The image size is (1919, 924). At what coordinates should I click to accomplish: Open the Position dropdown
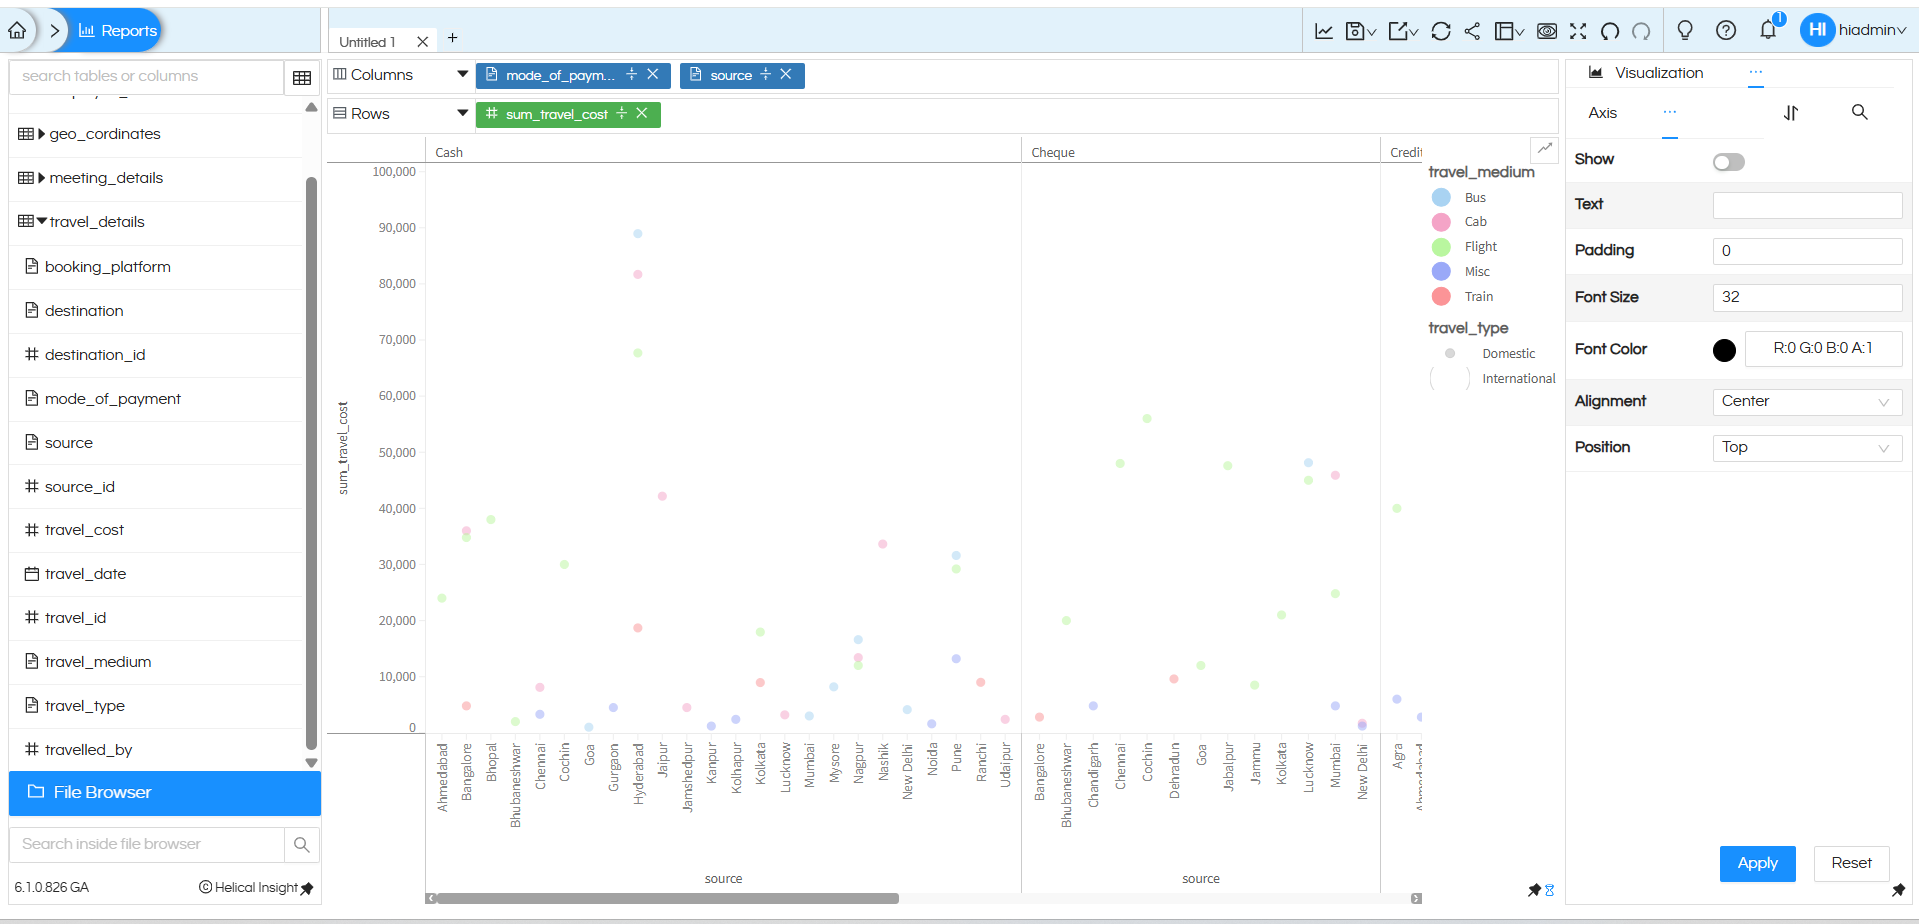[x=1806, y=447]
